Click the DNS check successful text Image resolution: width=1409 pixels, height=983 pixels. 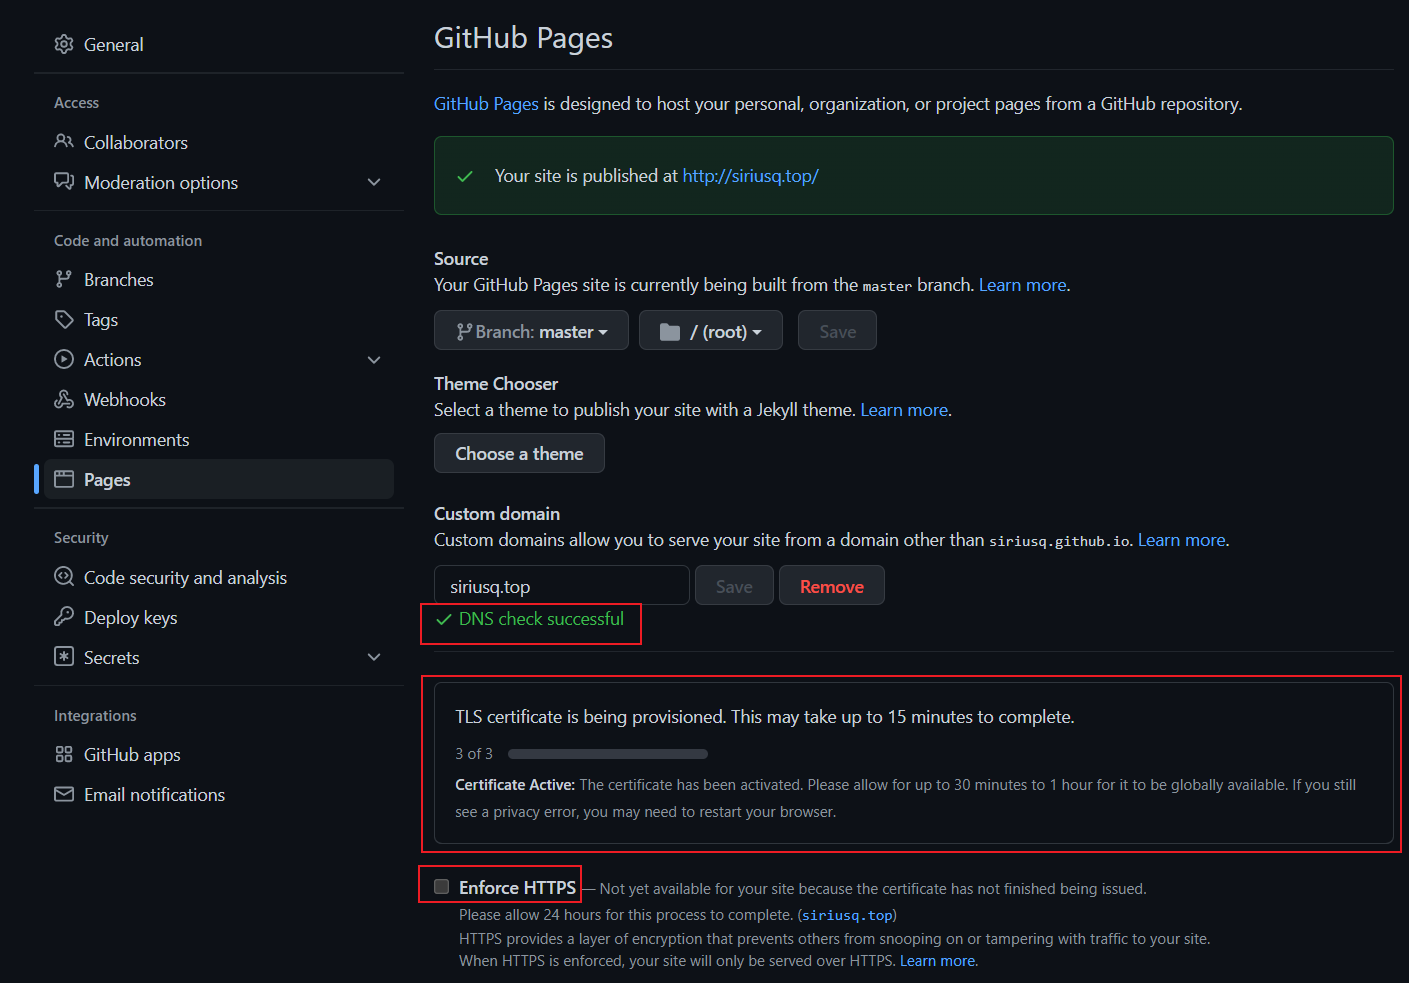(541, 619)
